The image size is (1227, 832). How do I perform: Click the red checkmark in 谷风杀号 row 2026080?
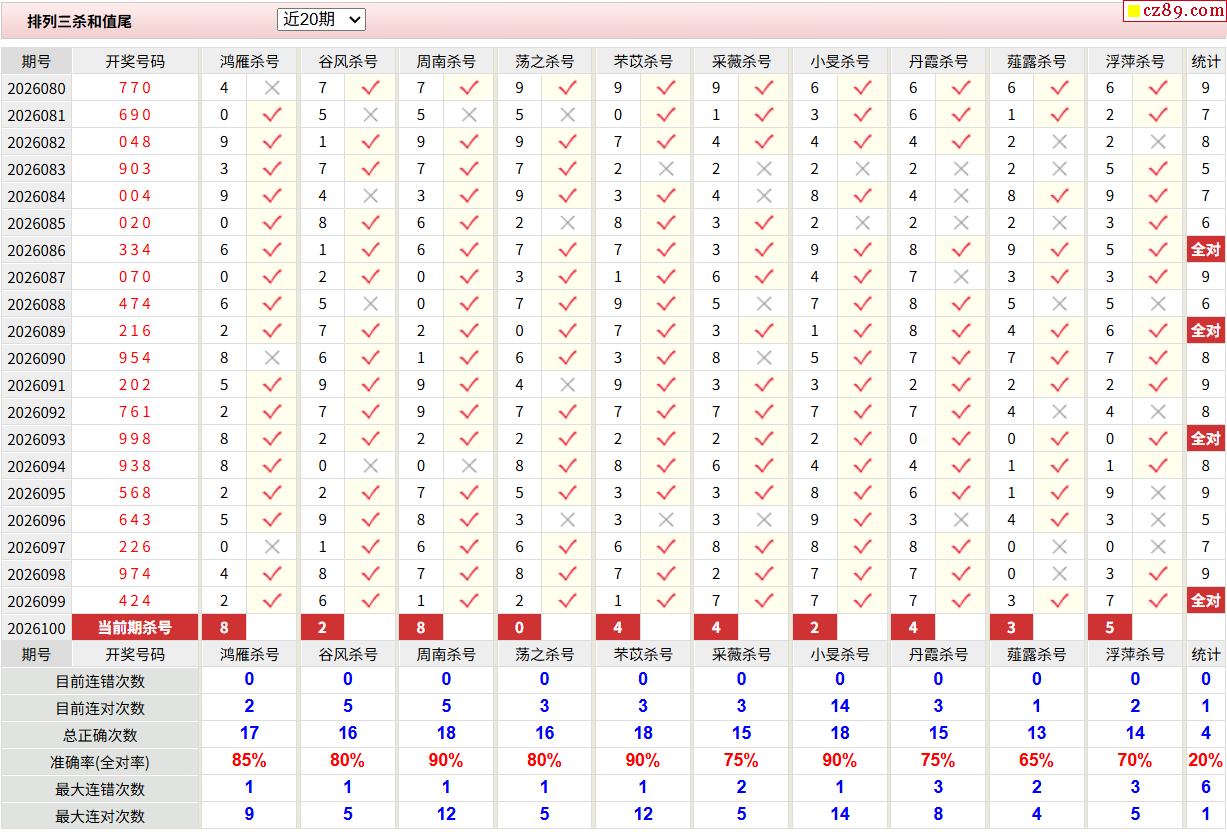(370, 88)
